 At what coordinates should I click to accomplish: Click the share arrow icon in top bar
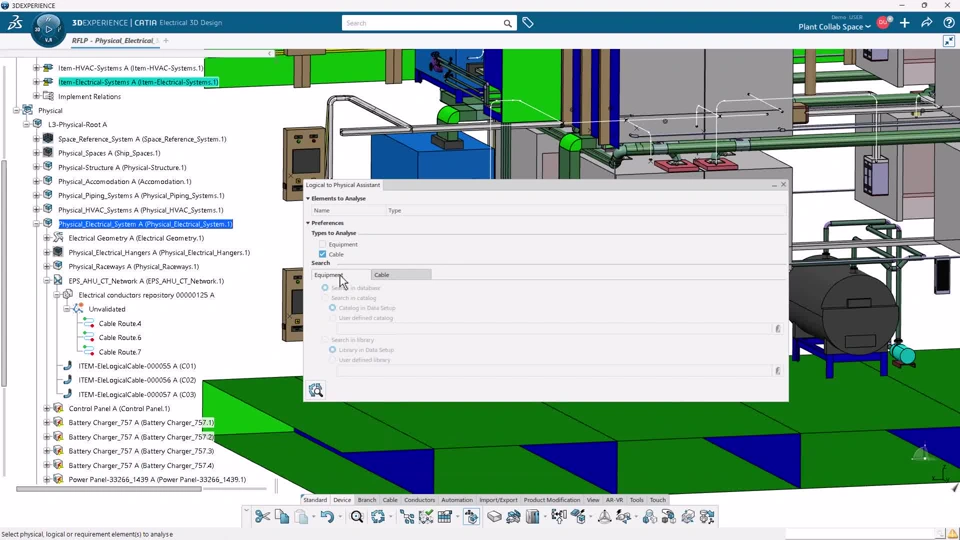point(927,23)
